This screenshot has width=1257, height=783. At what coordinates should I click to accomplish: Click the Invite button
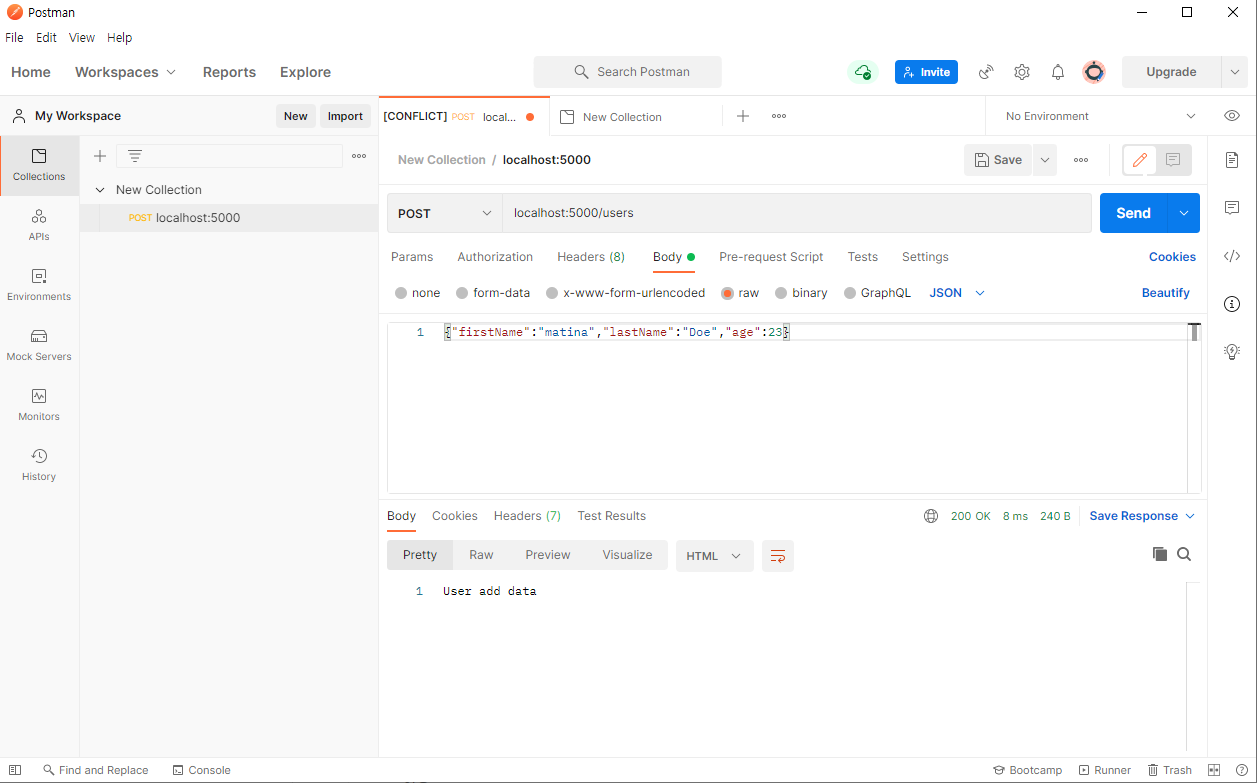click(926, 72)
